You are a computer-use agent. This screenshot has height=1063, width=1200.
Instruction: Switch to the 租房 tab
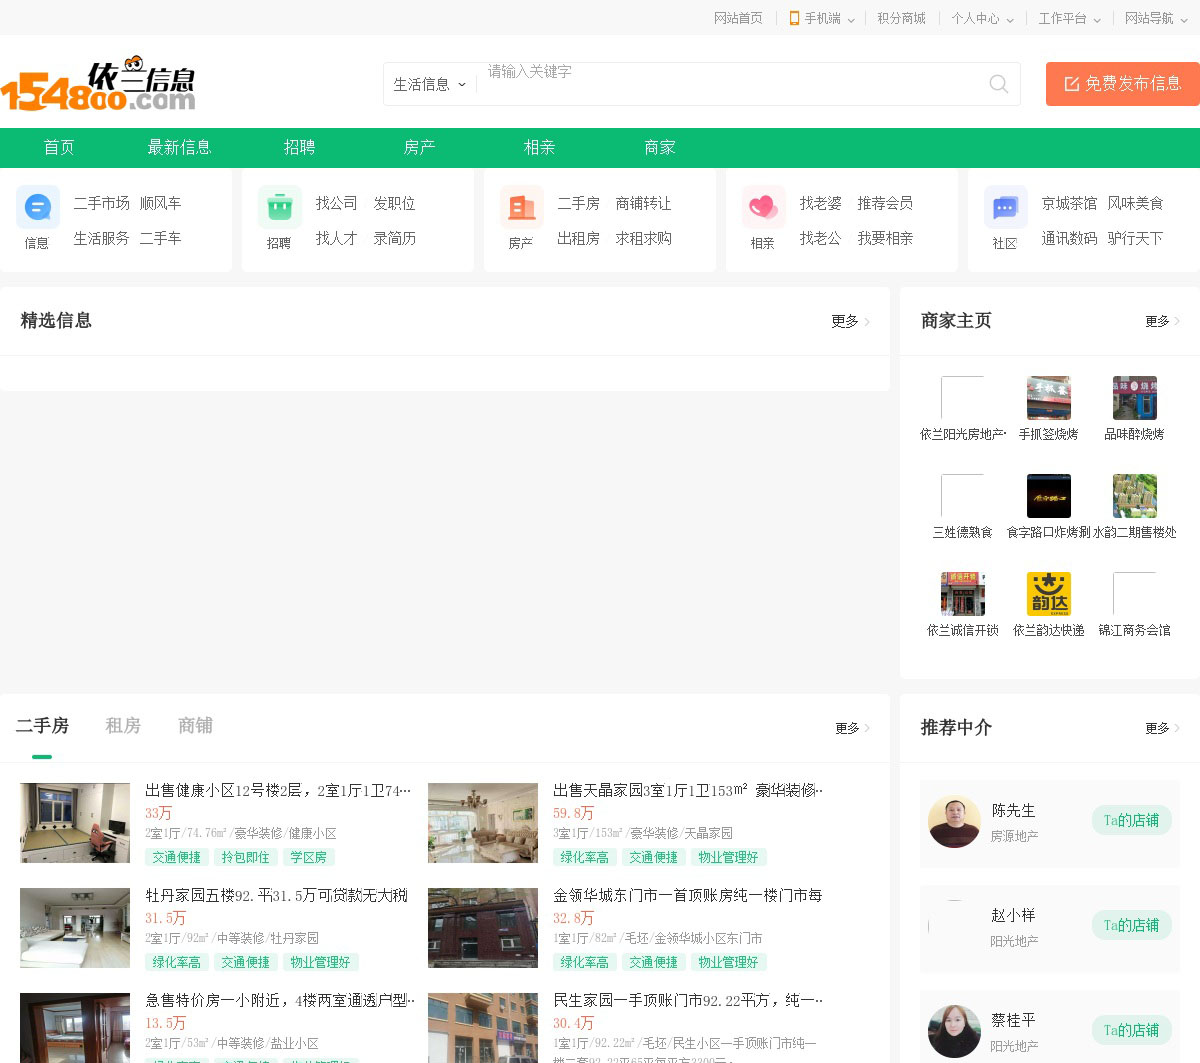123,726
